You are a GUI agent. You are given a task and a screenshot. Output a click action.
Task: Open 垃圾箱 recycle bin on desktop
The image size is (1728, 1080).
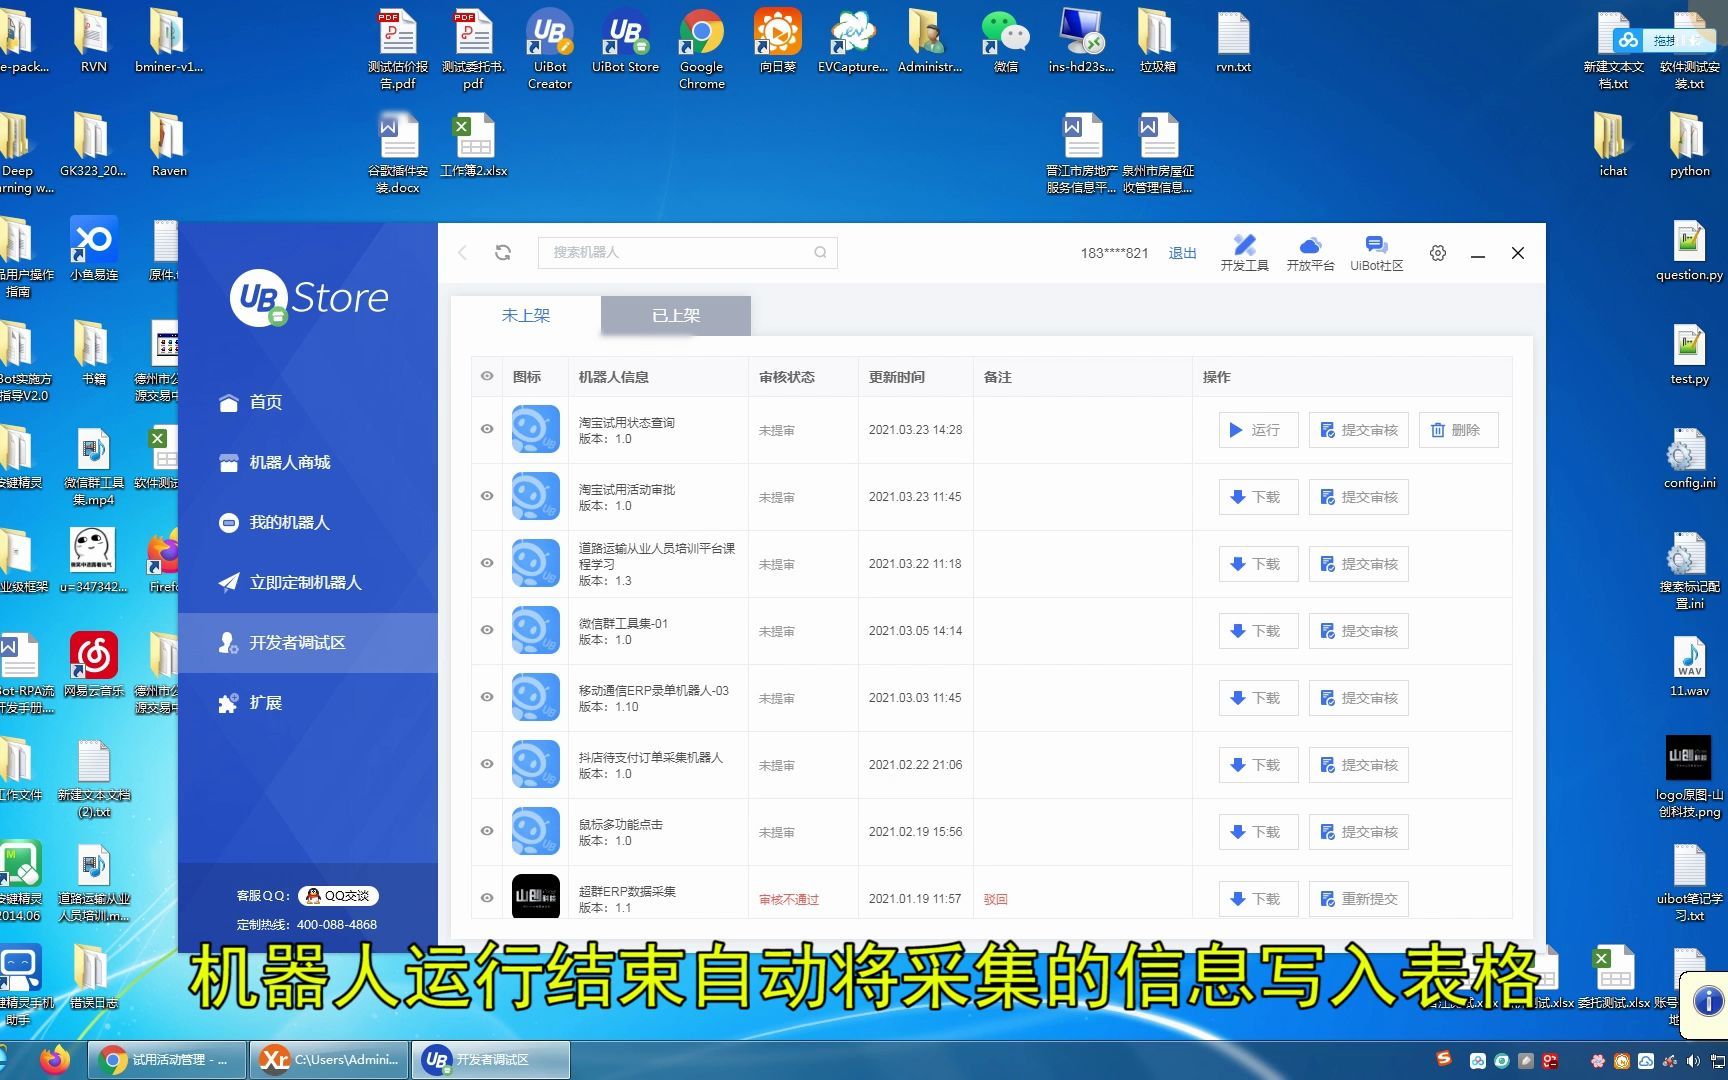click(1157, 40)
